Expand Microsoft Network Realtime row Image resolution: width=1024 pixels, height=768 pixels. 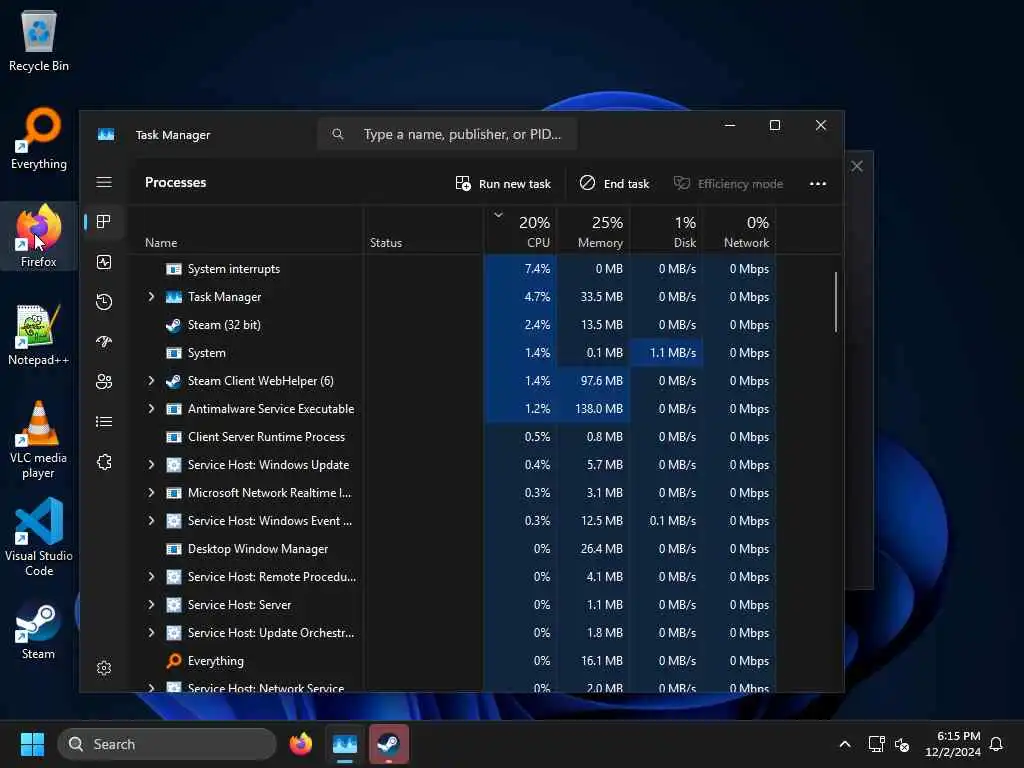[x=152, y=493]
